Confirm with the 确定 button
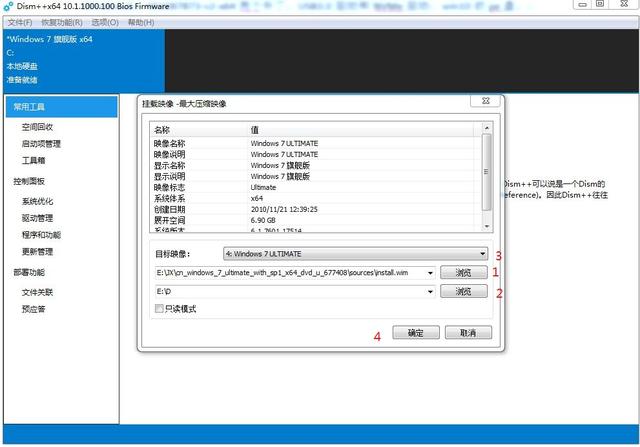The width and height of the screenshot is (640, 447). click(416, 333)
